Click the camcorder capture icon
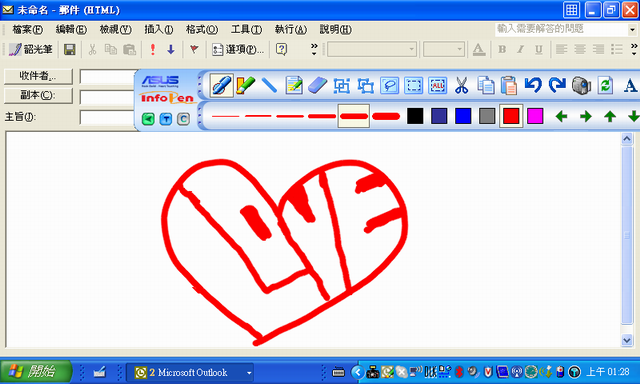This screenshot has width=640, height=384. (581, 85)
